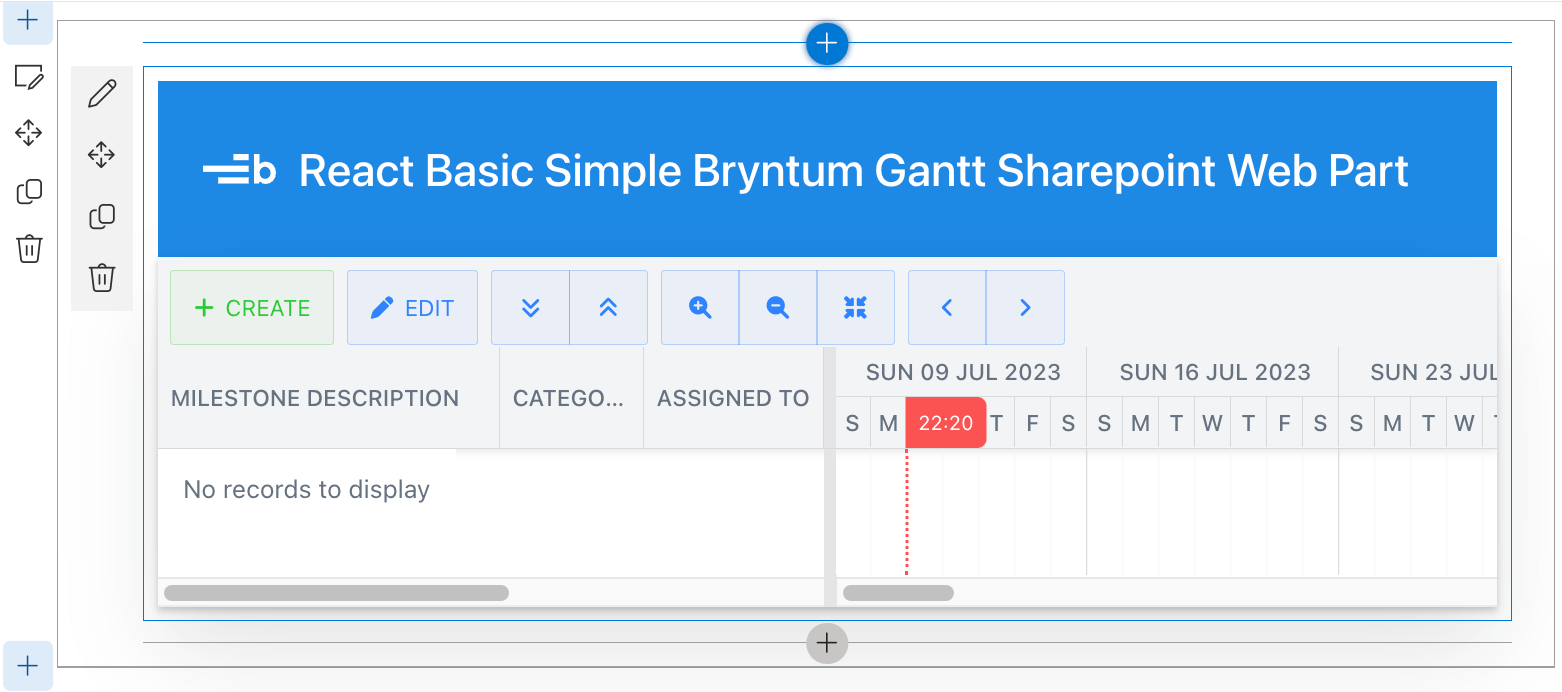1562x692 pixels.
Task: Duplicate the web part with the copy icon
Action: tap(102, 216)
